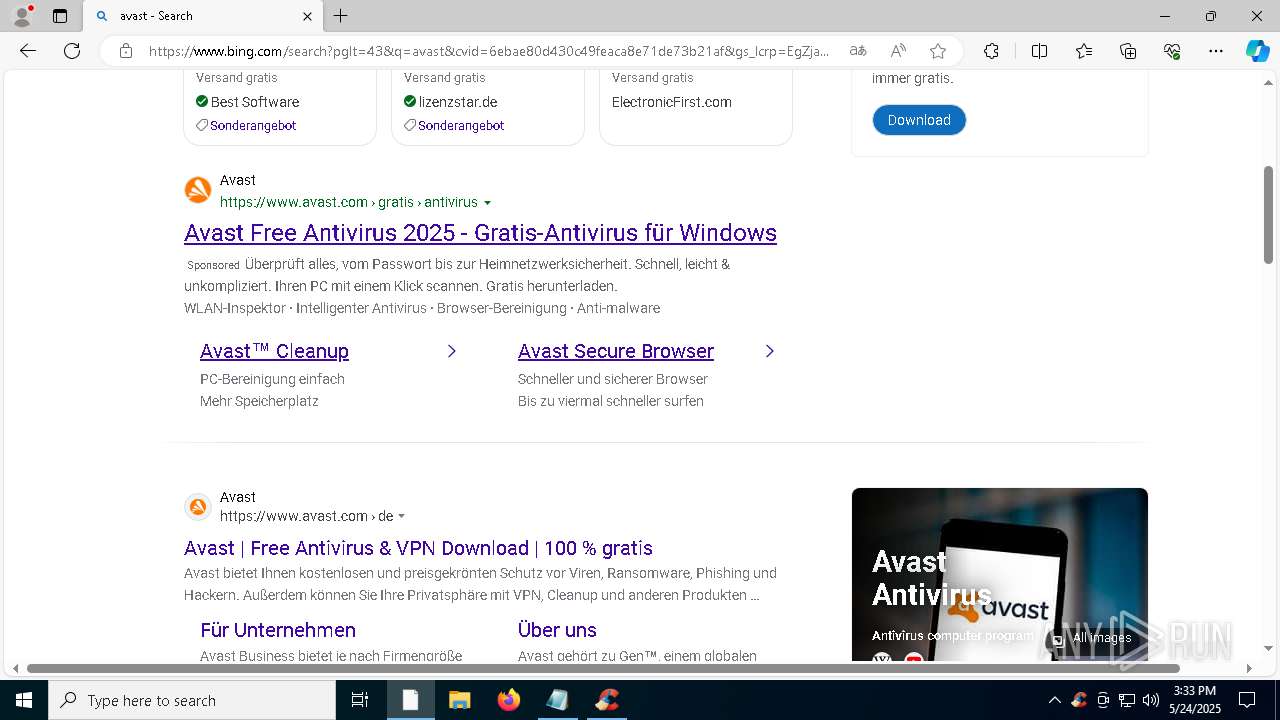This screenshot has height=720, width=1280.
Task: Open lizenzstar.de Sonderangebot link
Action: click(461, 125)
